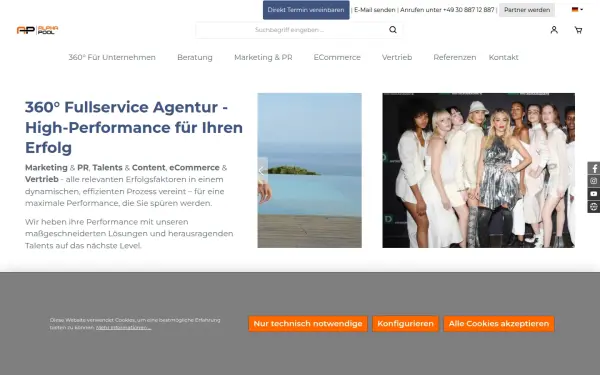Go to the Referenzen page
Viewport: 600px width, 375px height.
tap(455, 57)
